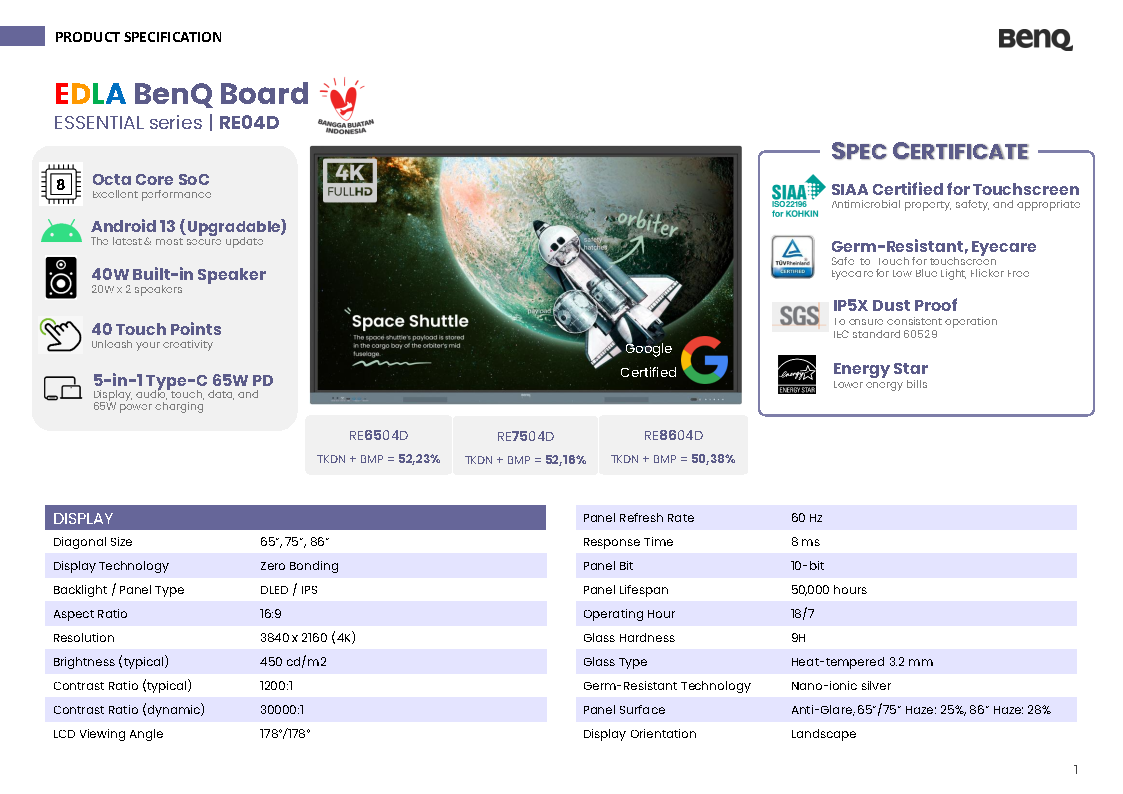Click the 'Google Certified' label
This screenshot has height=794, width=1123.
point(648,360)
